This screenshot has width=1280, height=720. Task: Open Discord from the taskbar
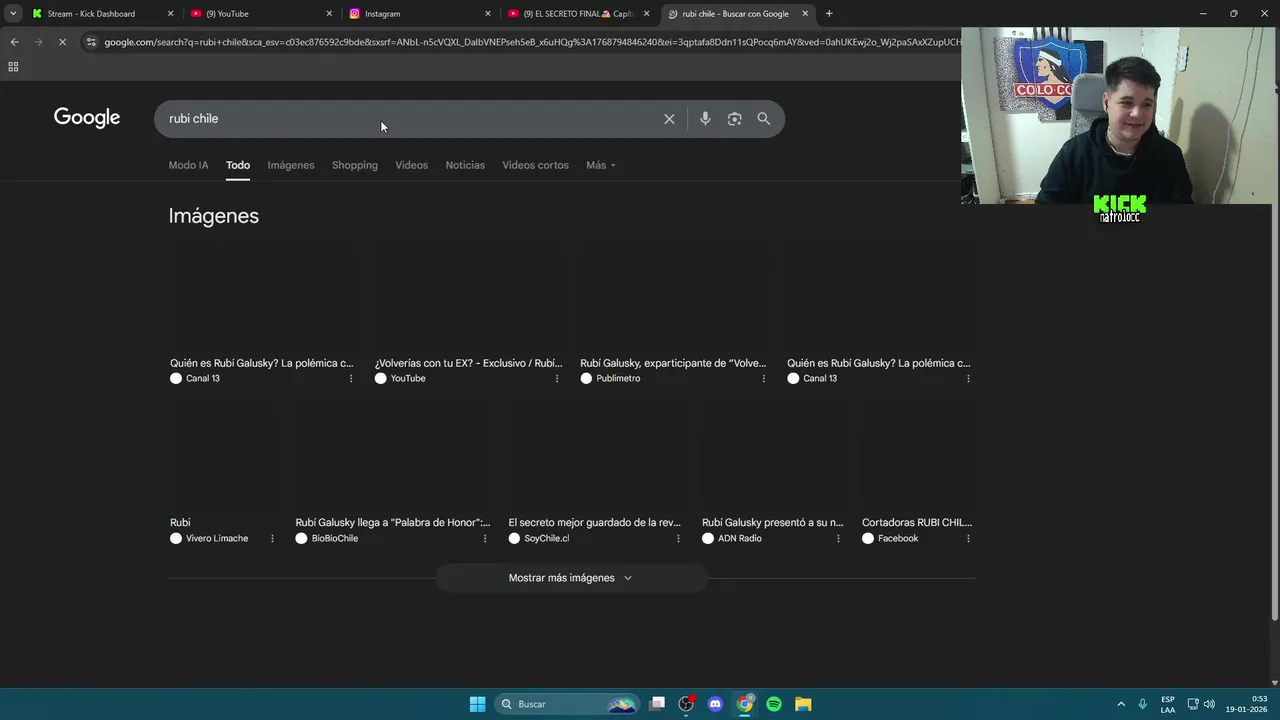coord(715,704)
